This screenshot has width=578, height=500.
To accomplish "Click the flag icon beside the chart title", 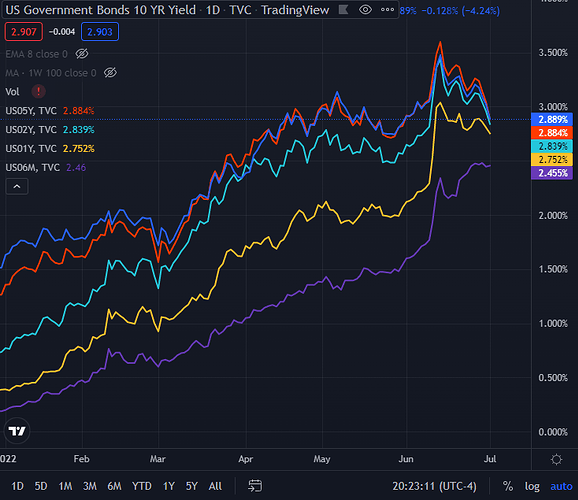I will tap(344, 10).
